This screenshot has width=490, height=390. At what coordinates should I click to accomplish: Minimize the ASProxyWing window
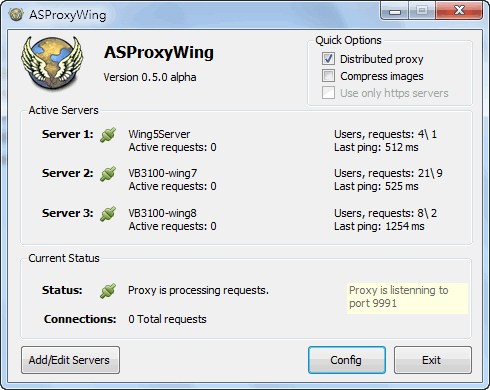pyautogui.click(x=395, y=11)
